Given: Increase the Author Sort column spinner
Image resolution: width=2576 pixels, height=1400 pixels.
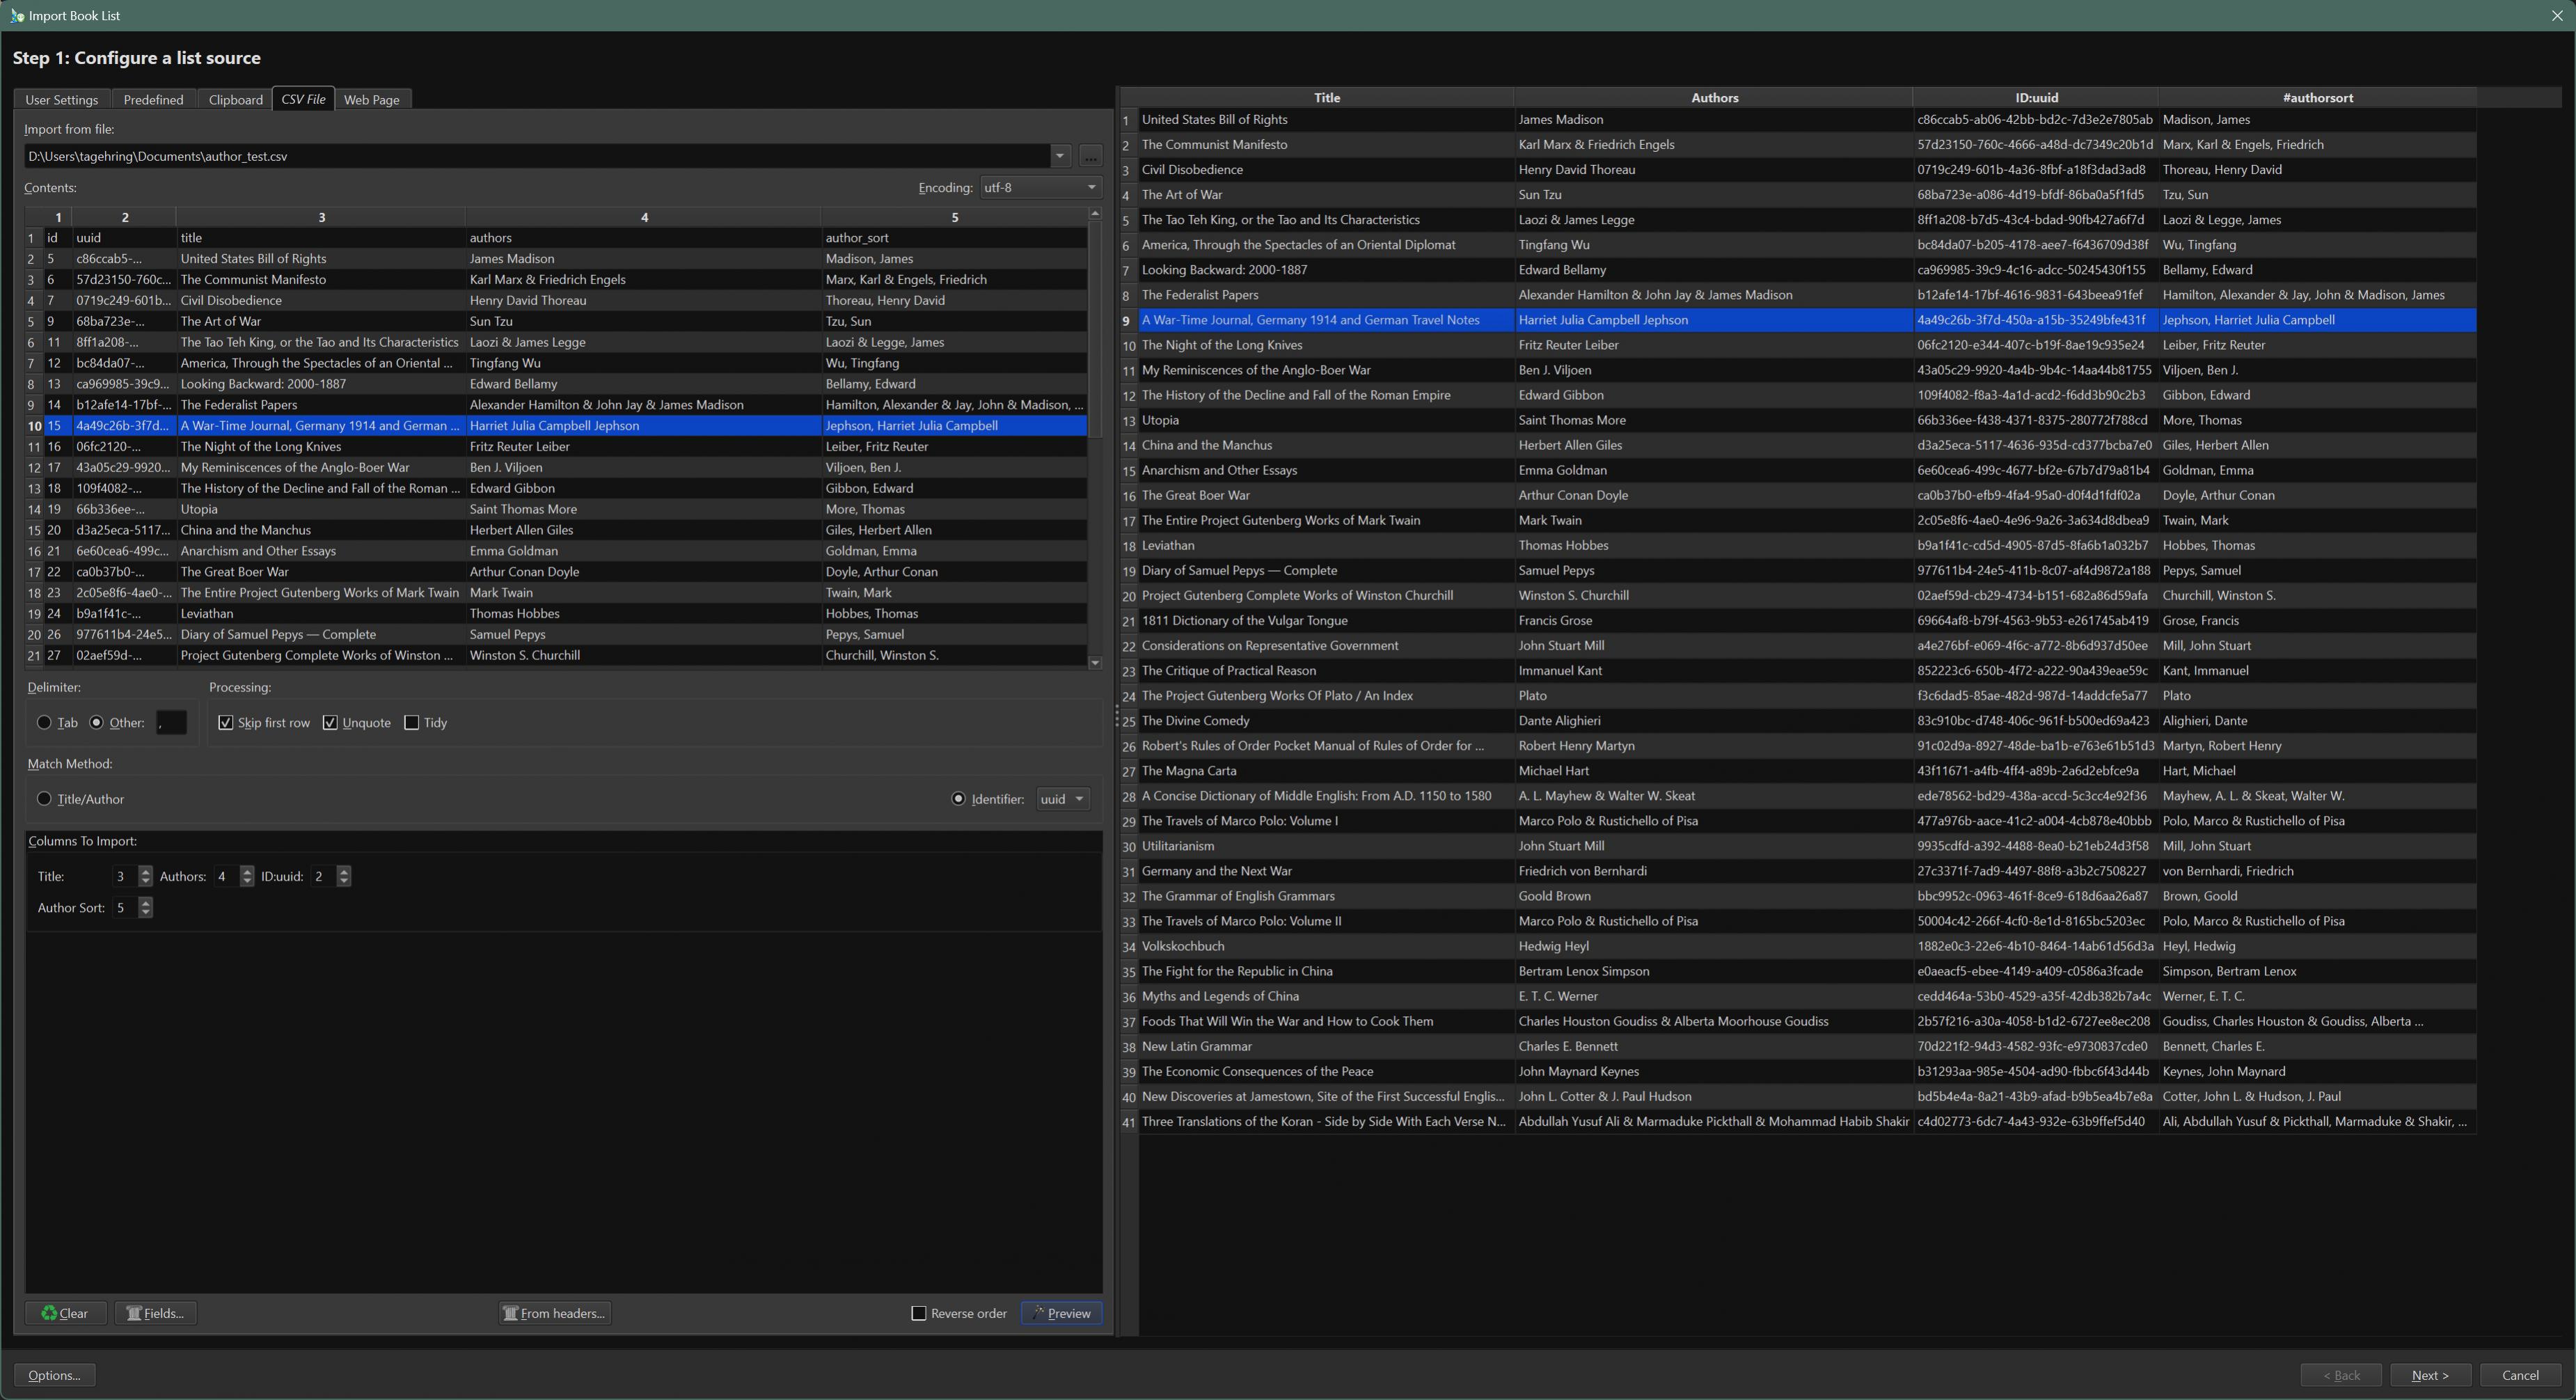Looking at the screenshot, I should (146, 902).
